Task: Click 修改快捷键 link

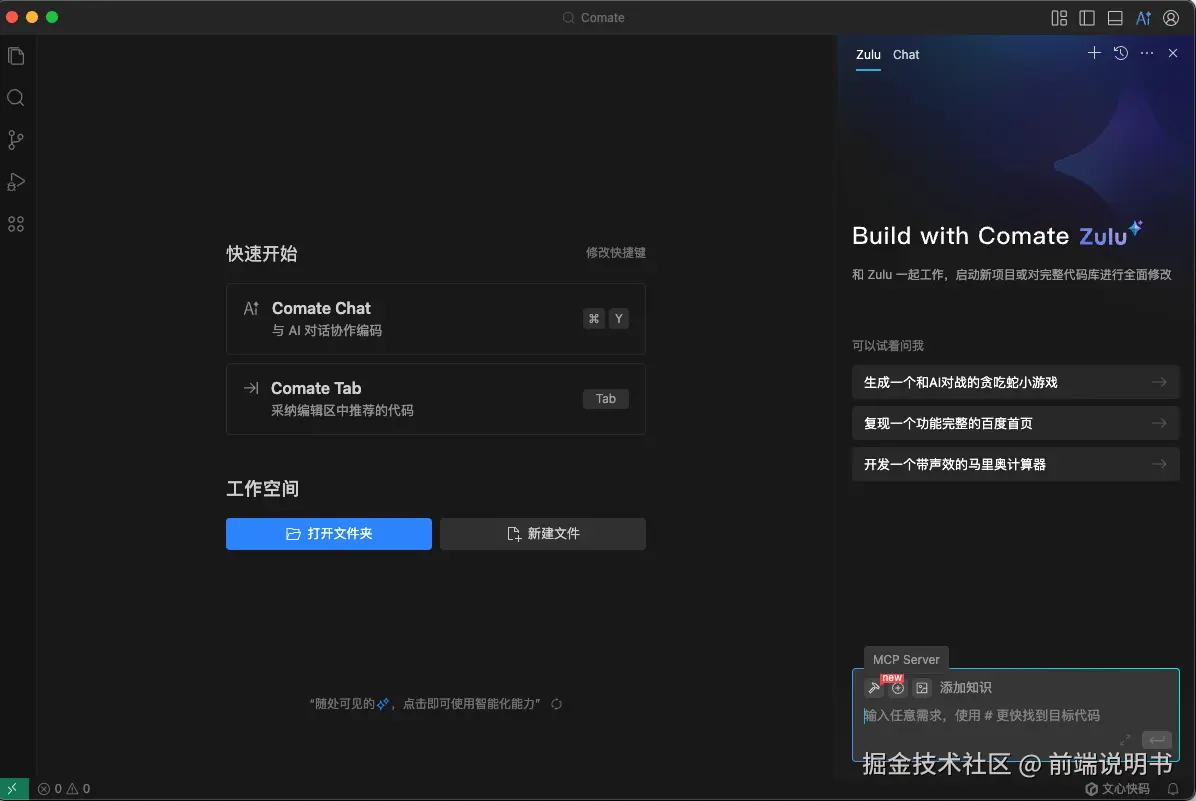Action: pyautogui.click(x=616, y=253)
